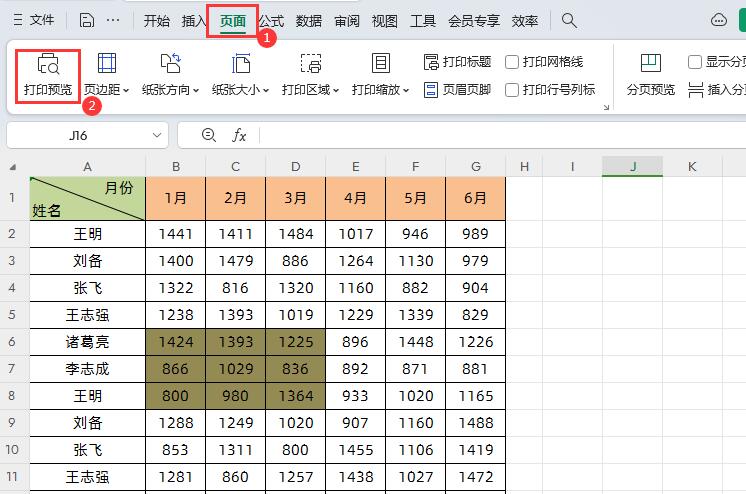Switch to the 数据 tab
The height and width of the screenshot is (494, 746).
(309, 21)
